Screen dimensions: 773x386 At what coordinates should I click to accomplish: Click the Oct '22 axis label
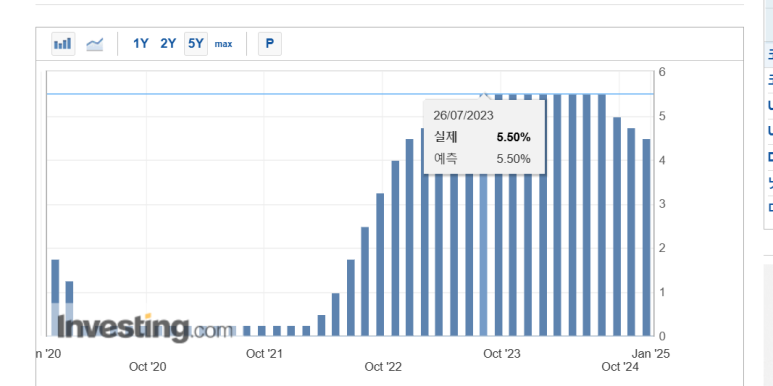[383, 367]
